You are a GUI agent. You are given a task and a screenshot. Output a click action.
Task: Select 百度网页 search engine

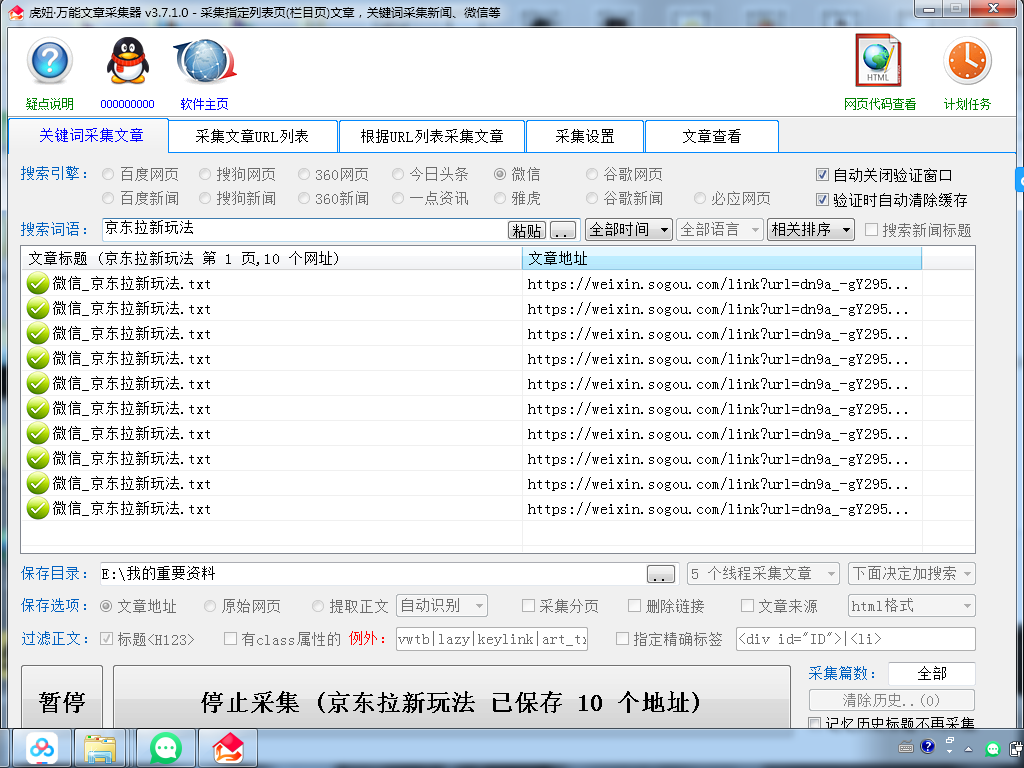point(108,174)
